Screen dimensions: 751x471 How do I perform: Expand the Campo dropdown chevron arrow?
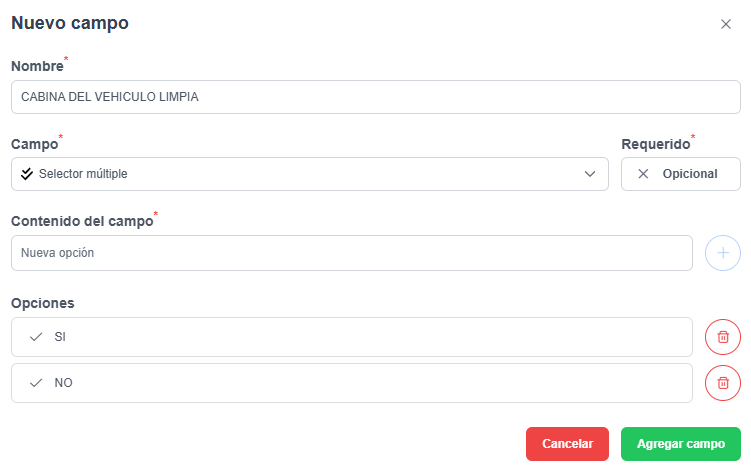point(590,174)
